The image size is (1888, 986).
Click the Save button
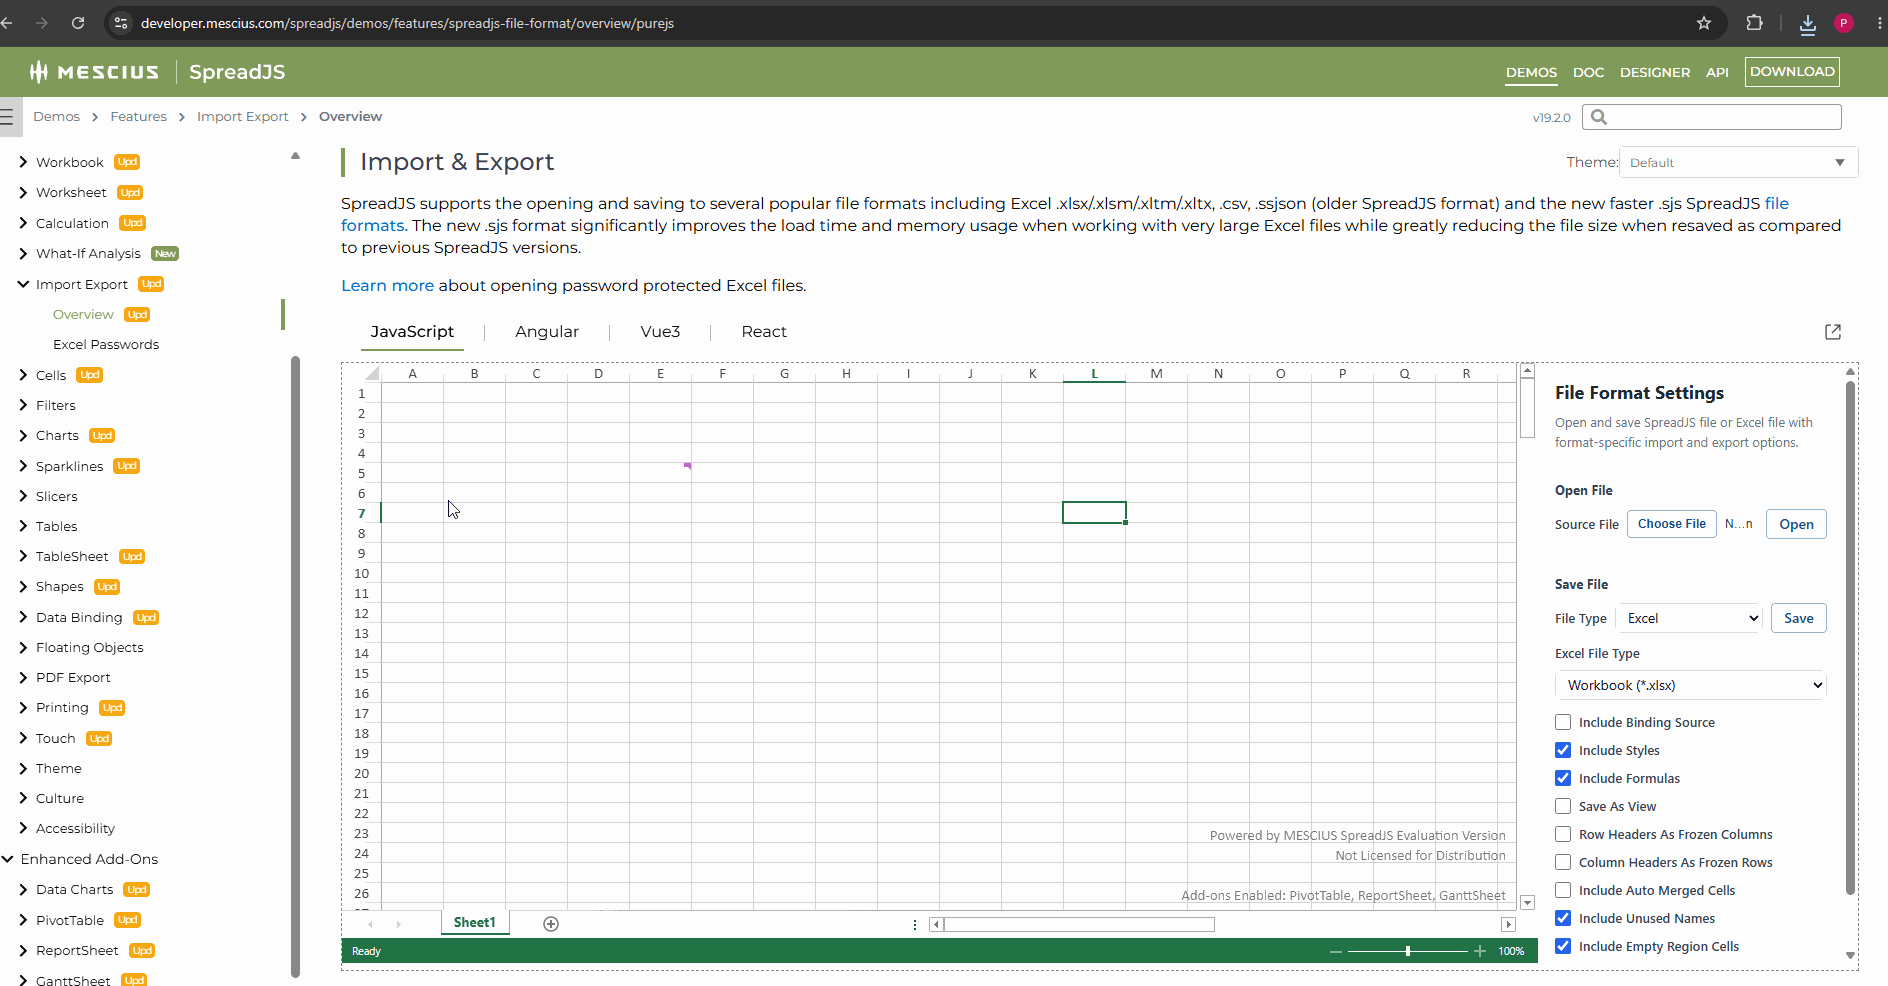pos(1798,618)
